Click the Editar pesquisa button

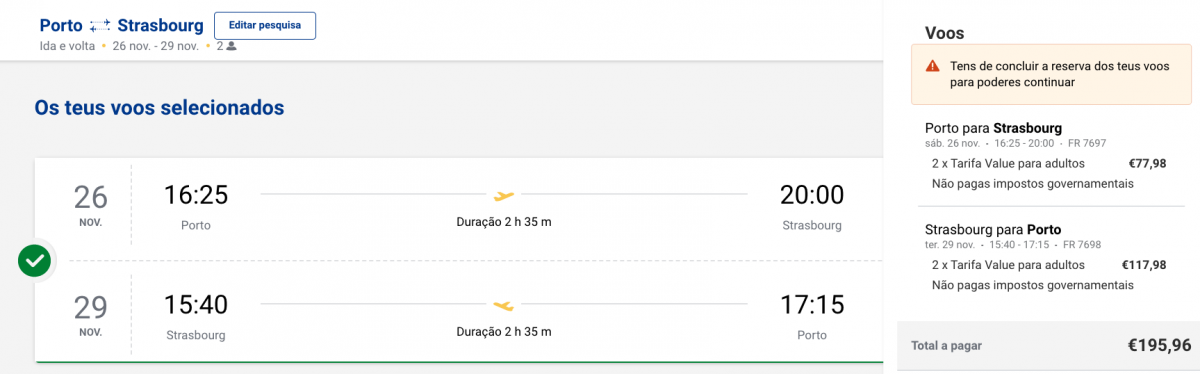265,25
